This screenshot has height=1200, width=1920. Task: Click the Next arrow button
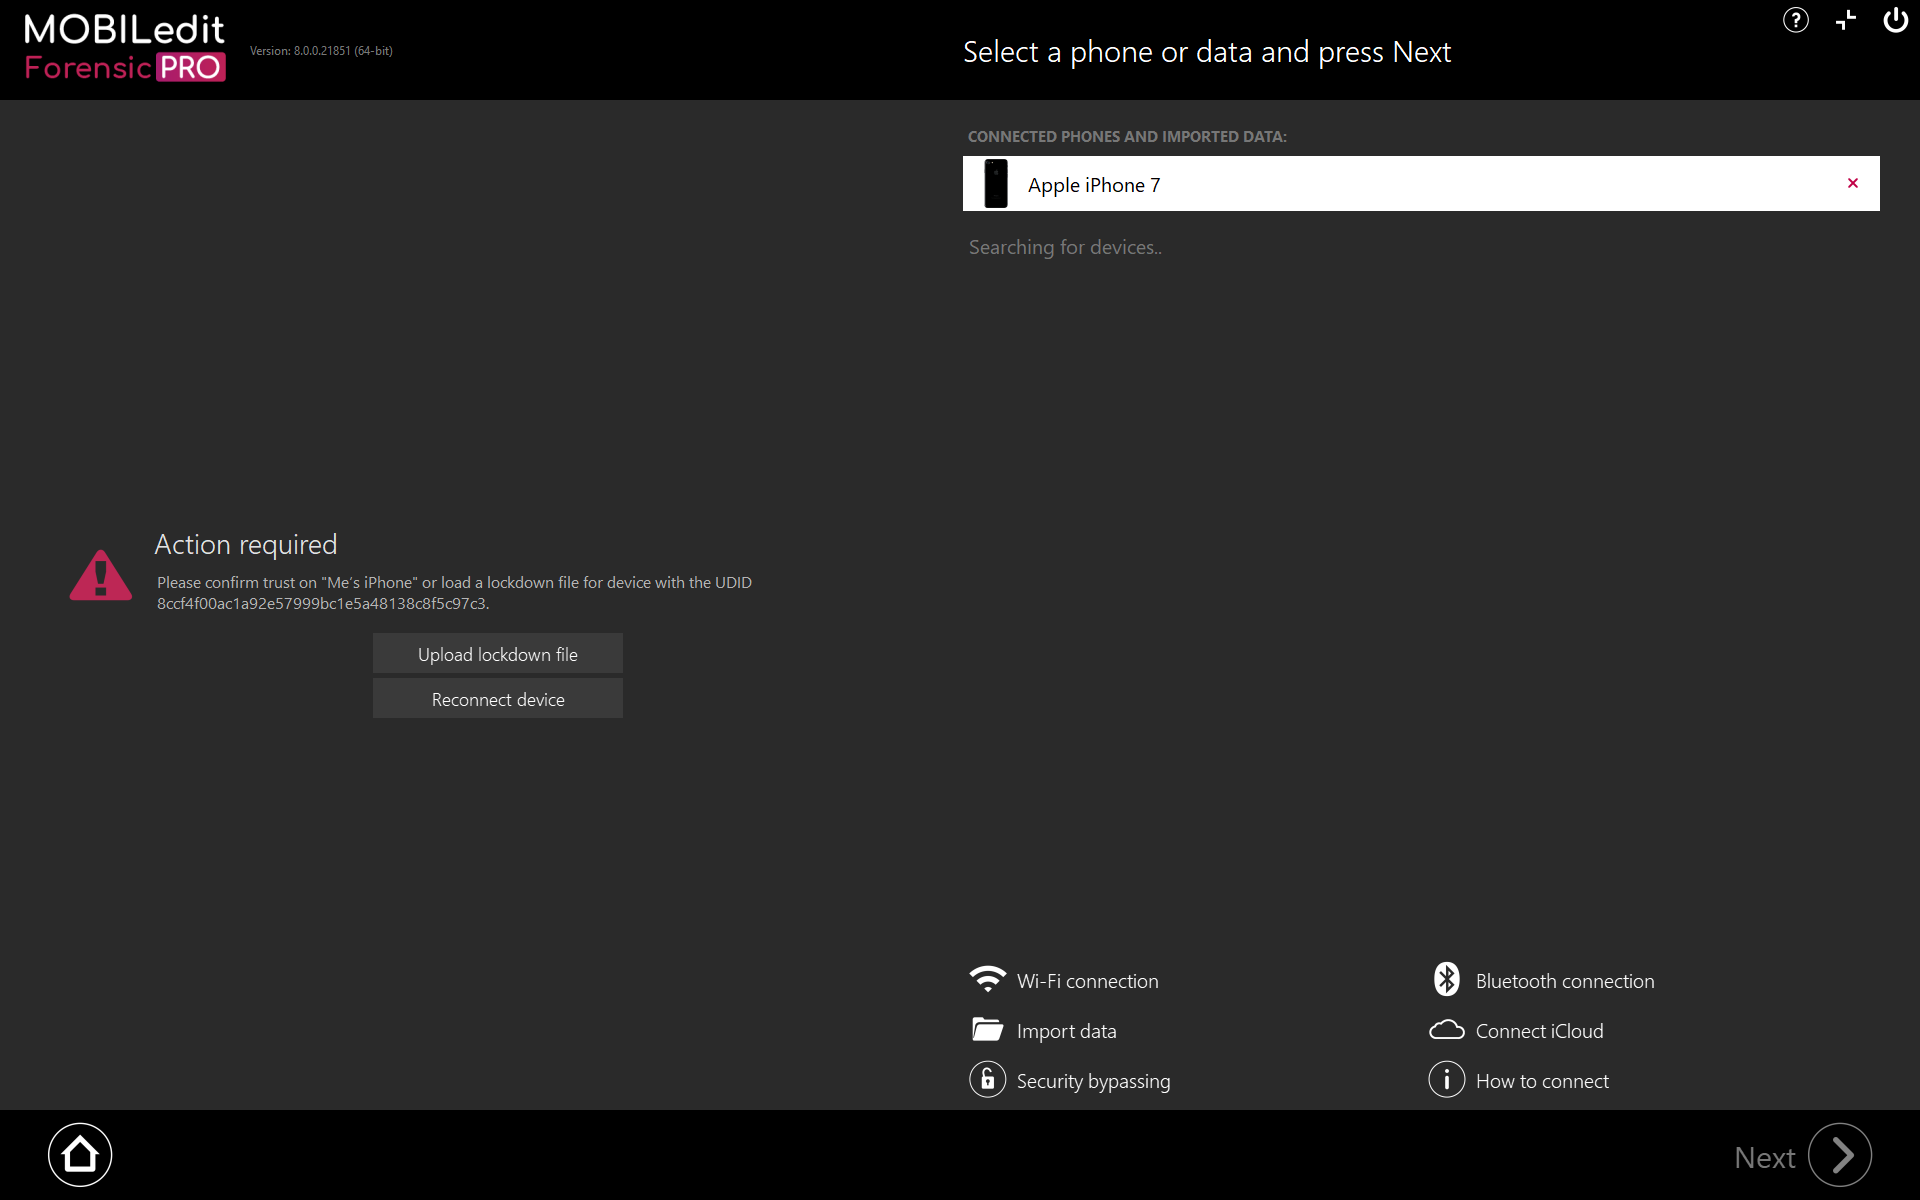(x=1839, y=1155)
